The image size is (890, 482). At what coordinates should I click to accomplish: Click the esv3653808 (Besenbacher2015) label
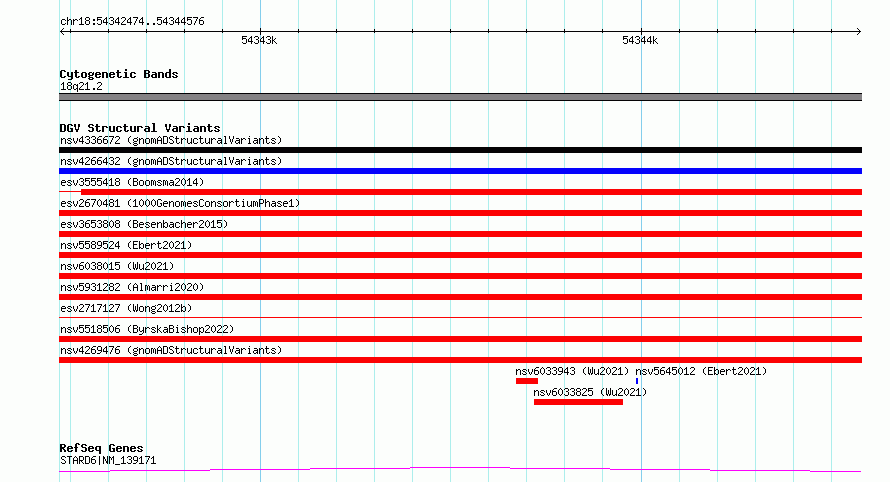144,224
